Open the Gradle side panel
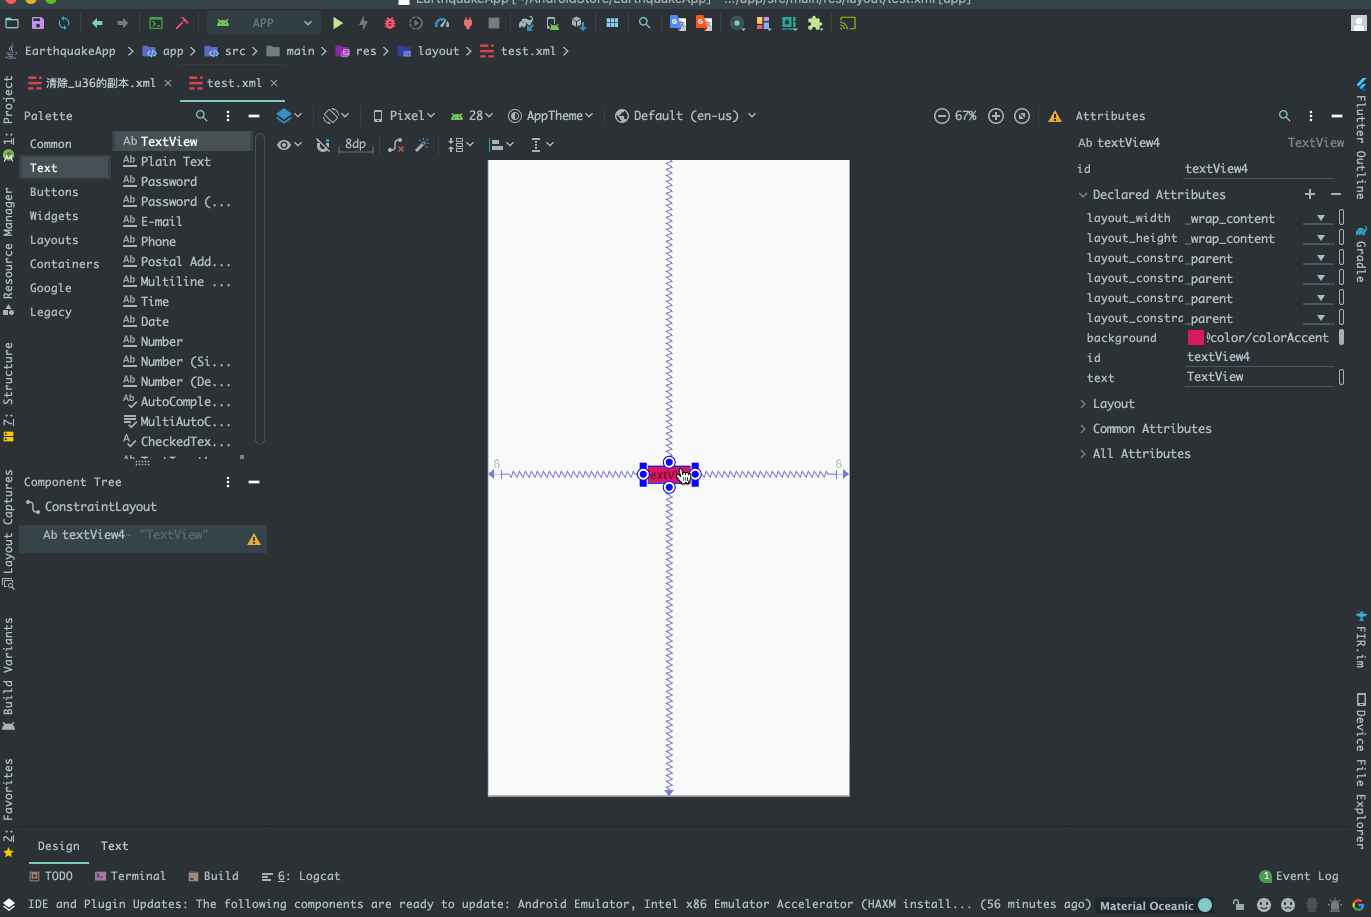Screen dimensions: 1371x917 [1361, 256]
